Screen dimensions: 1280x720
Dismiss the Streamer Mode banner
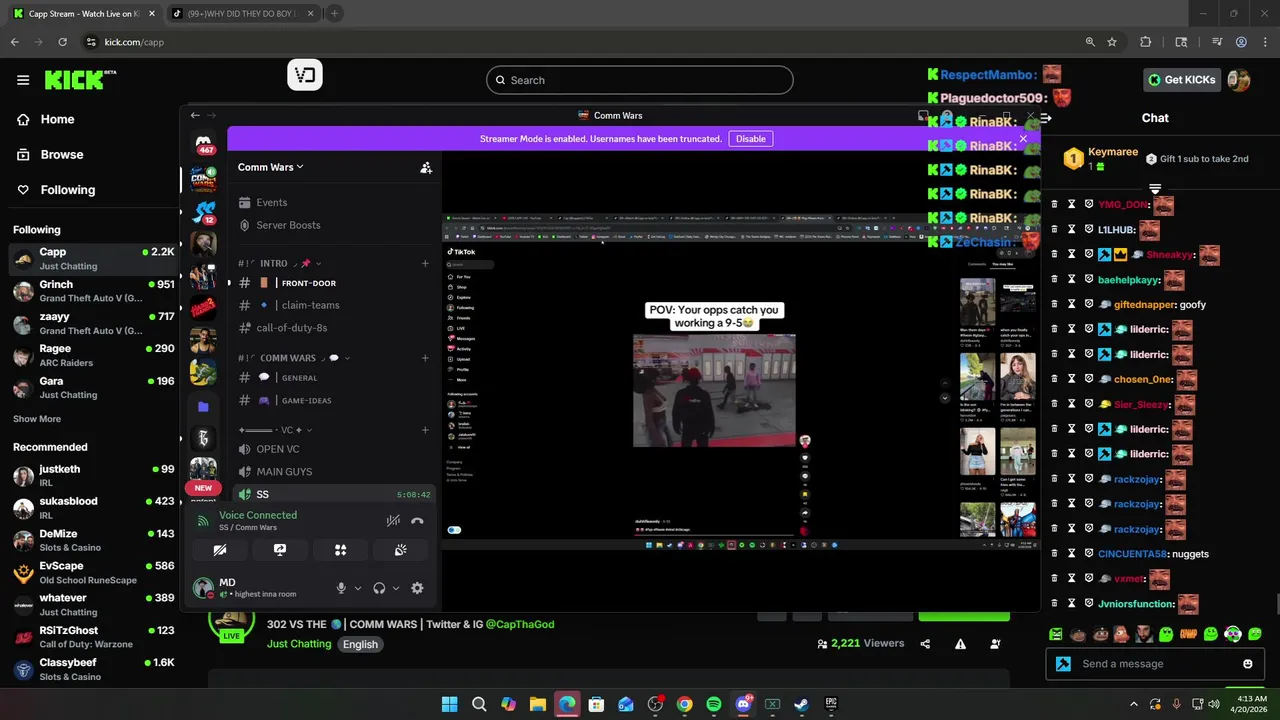coord(1023,139)
